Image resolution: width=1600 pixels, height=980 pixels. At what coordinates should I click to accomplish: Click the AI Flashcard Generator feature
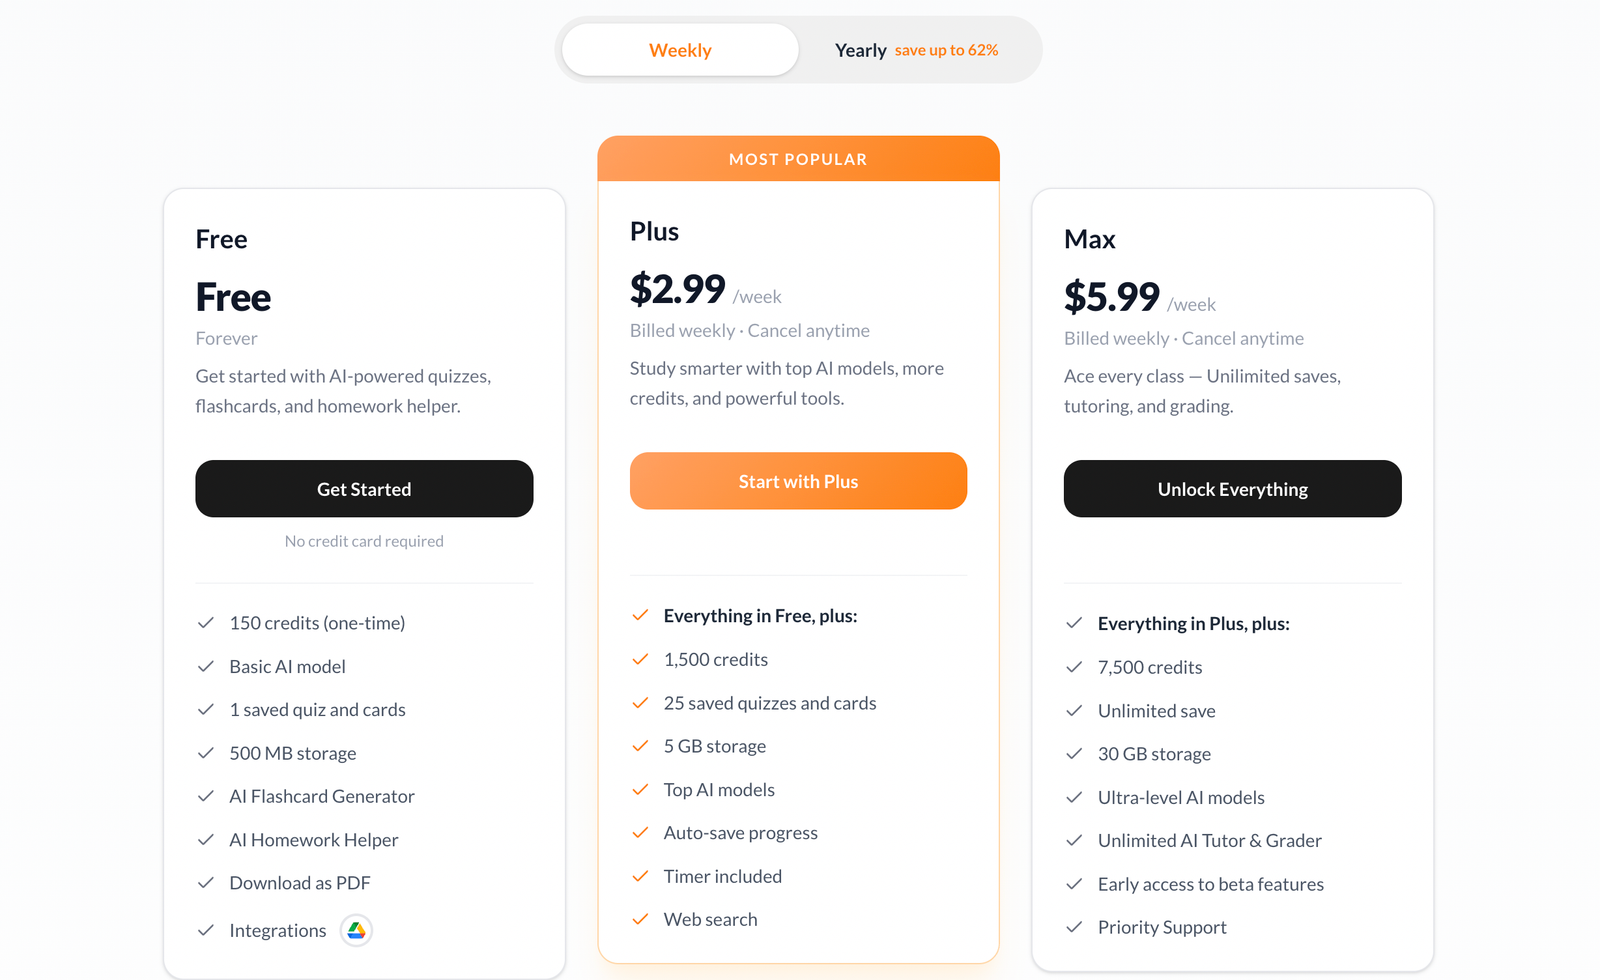point(321,796)
